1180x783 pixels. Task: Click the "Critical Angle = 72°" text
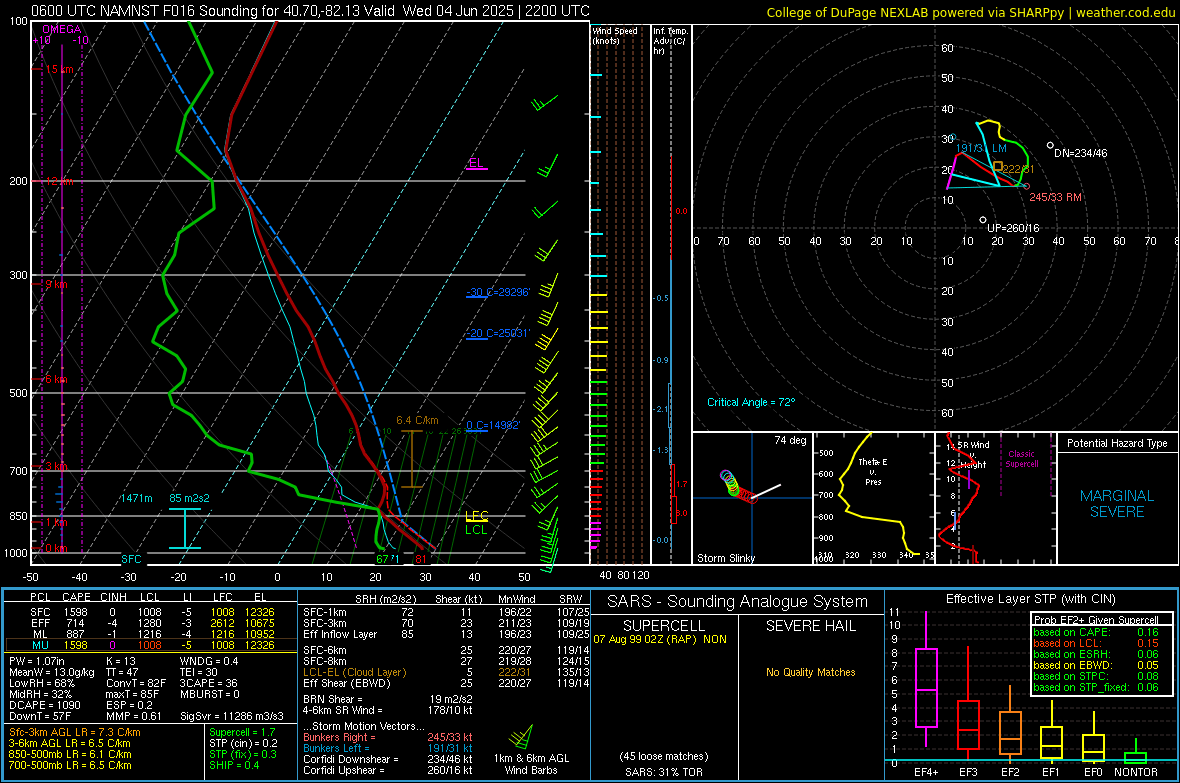point(751,403)
